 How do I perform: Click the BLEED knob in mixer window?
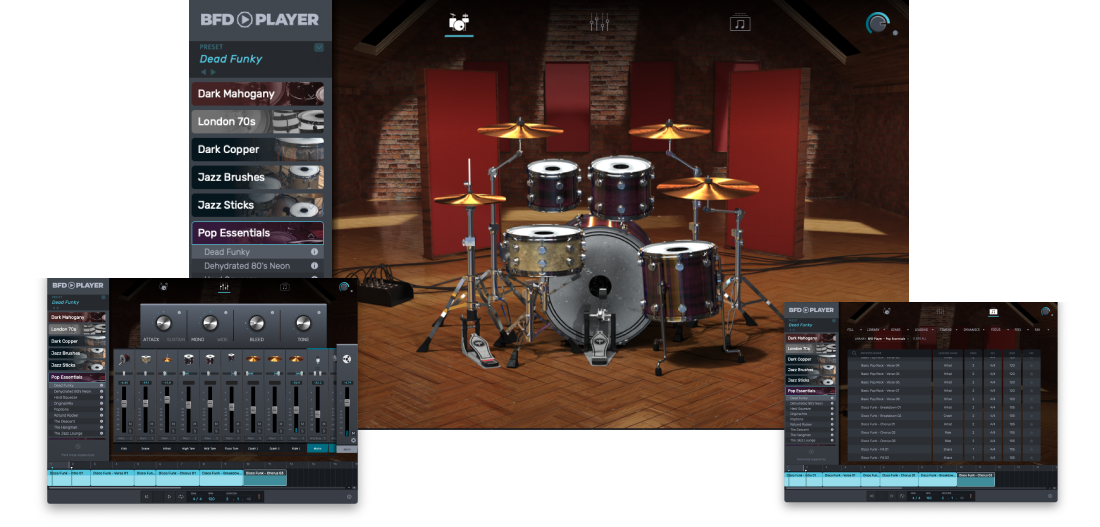click(x=257, y=323)
